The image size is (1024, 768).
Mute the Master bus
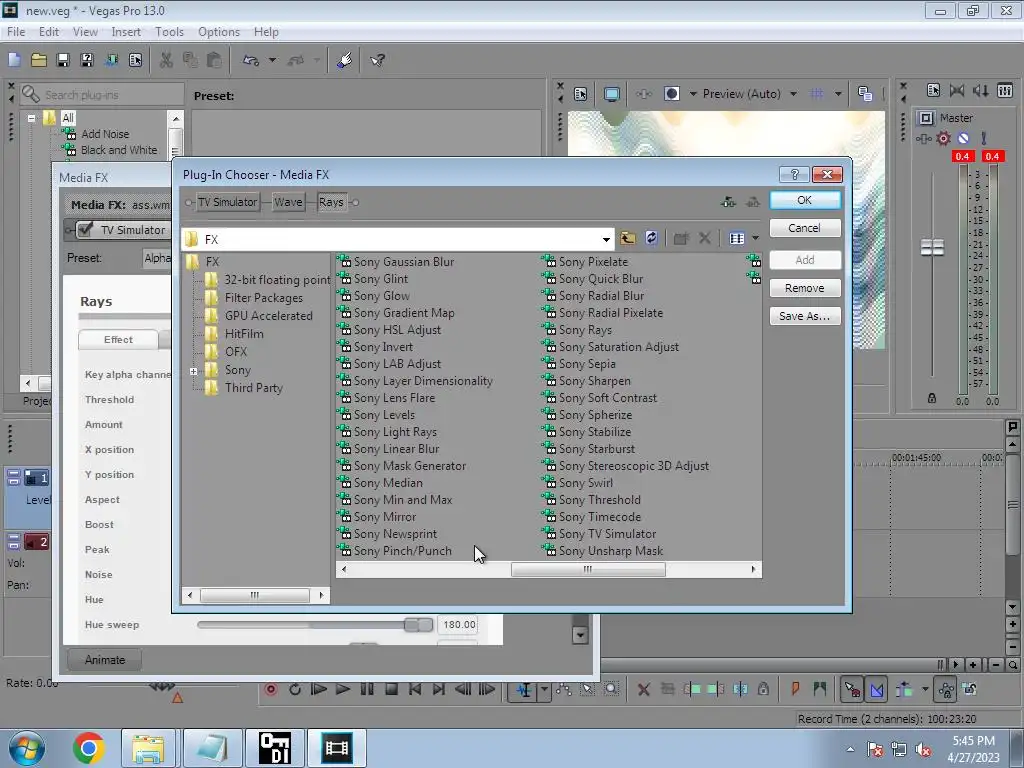click(963, 138)
